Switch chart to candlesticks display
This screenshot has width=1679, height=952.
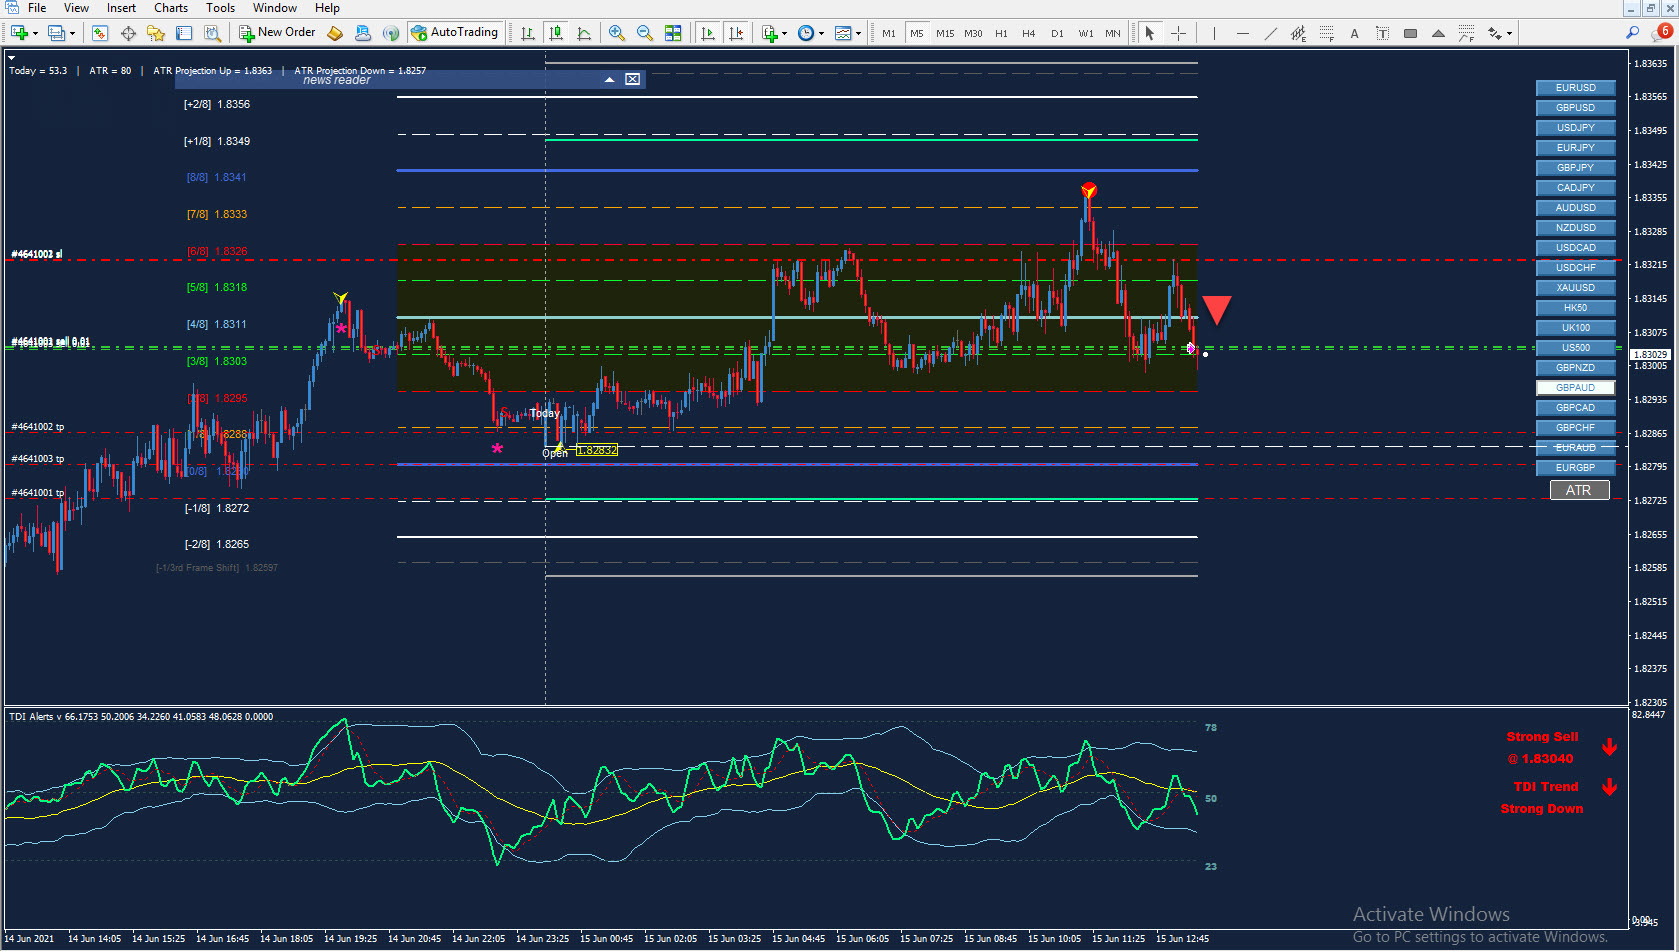[556, 33]
